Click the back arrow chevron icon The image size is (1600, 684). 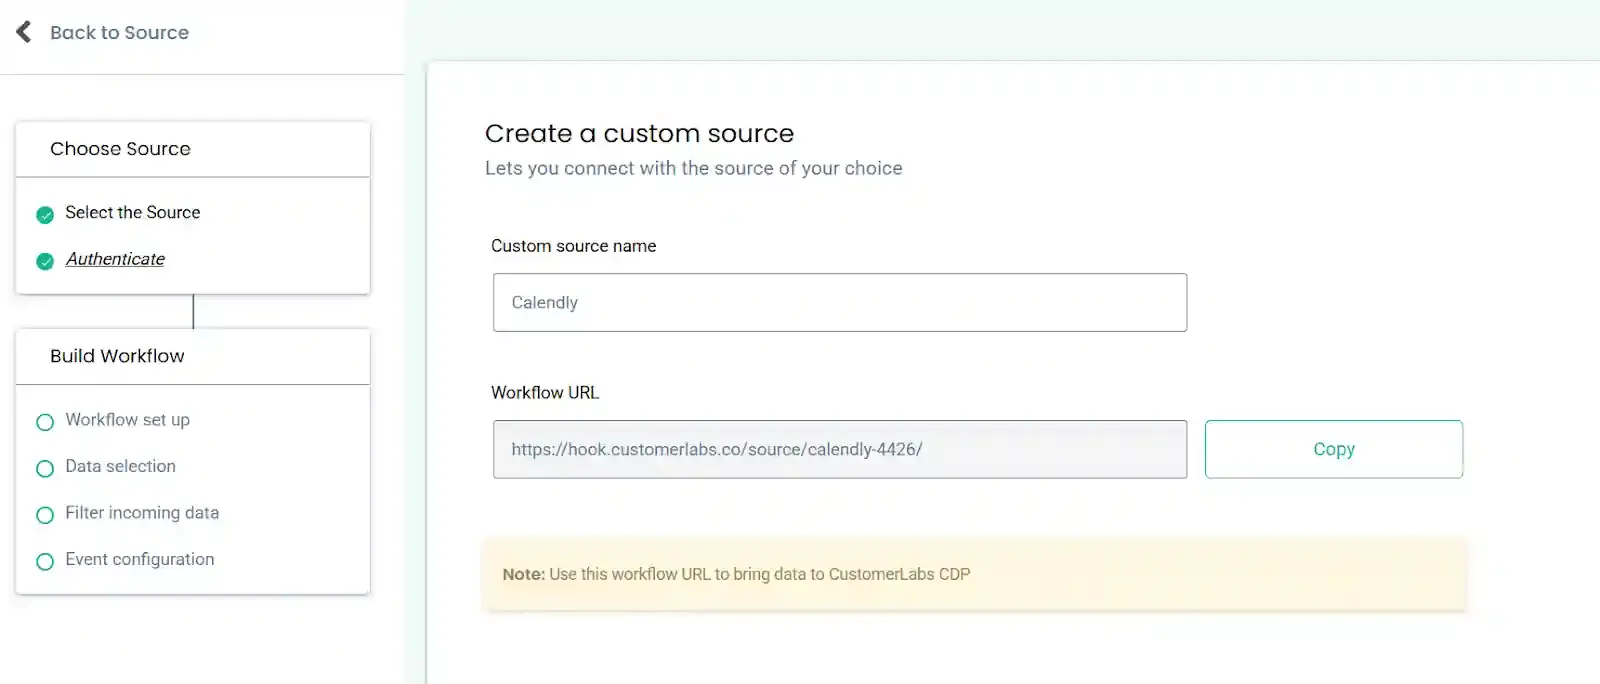pyautogui.click(x=24, y=32)
